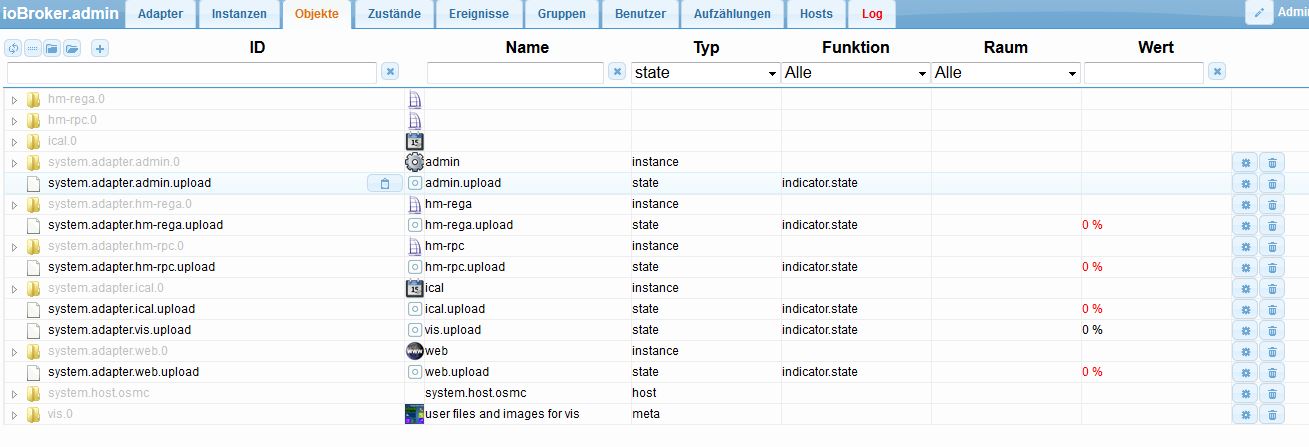This screenshot has height=447, width=1309.
Task: Delete the system.adapter.admin.0 object
Action: (x=1272, y=162)
